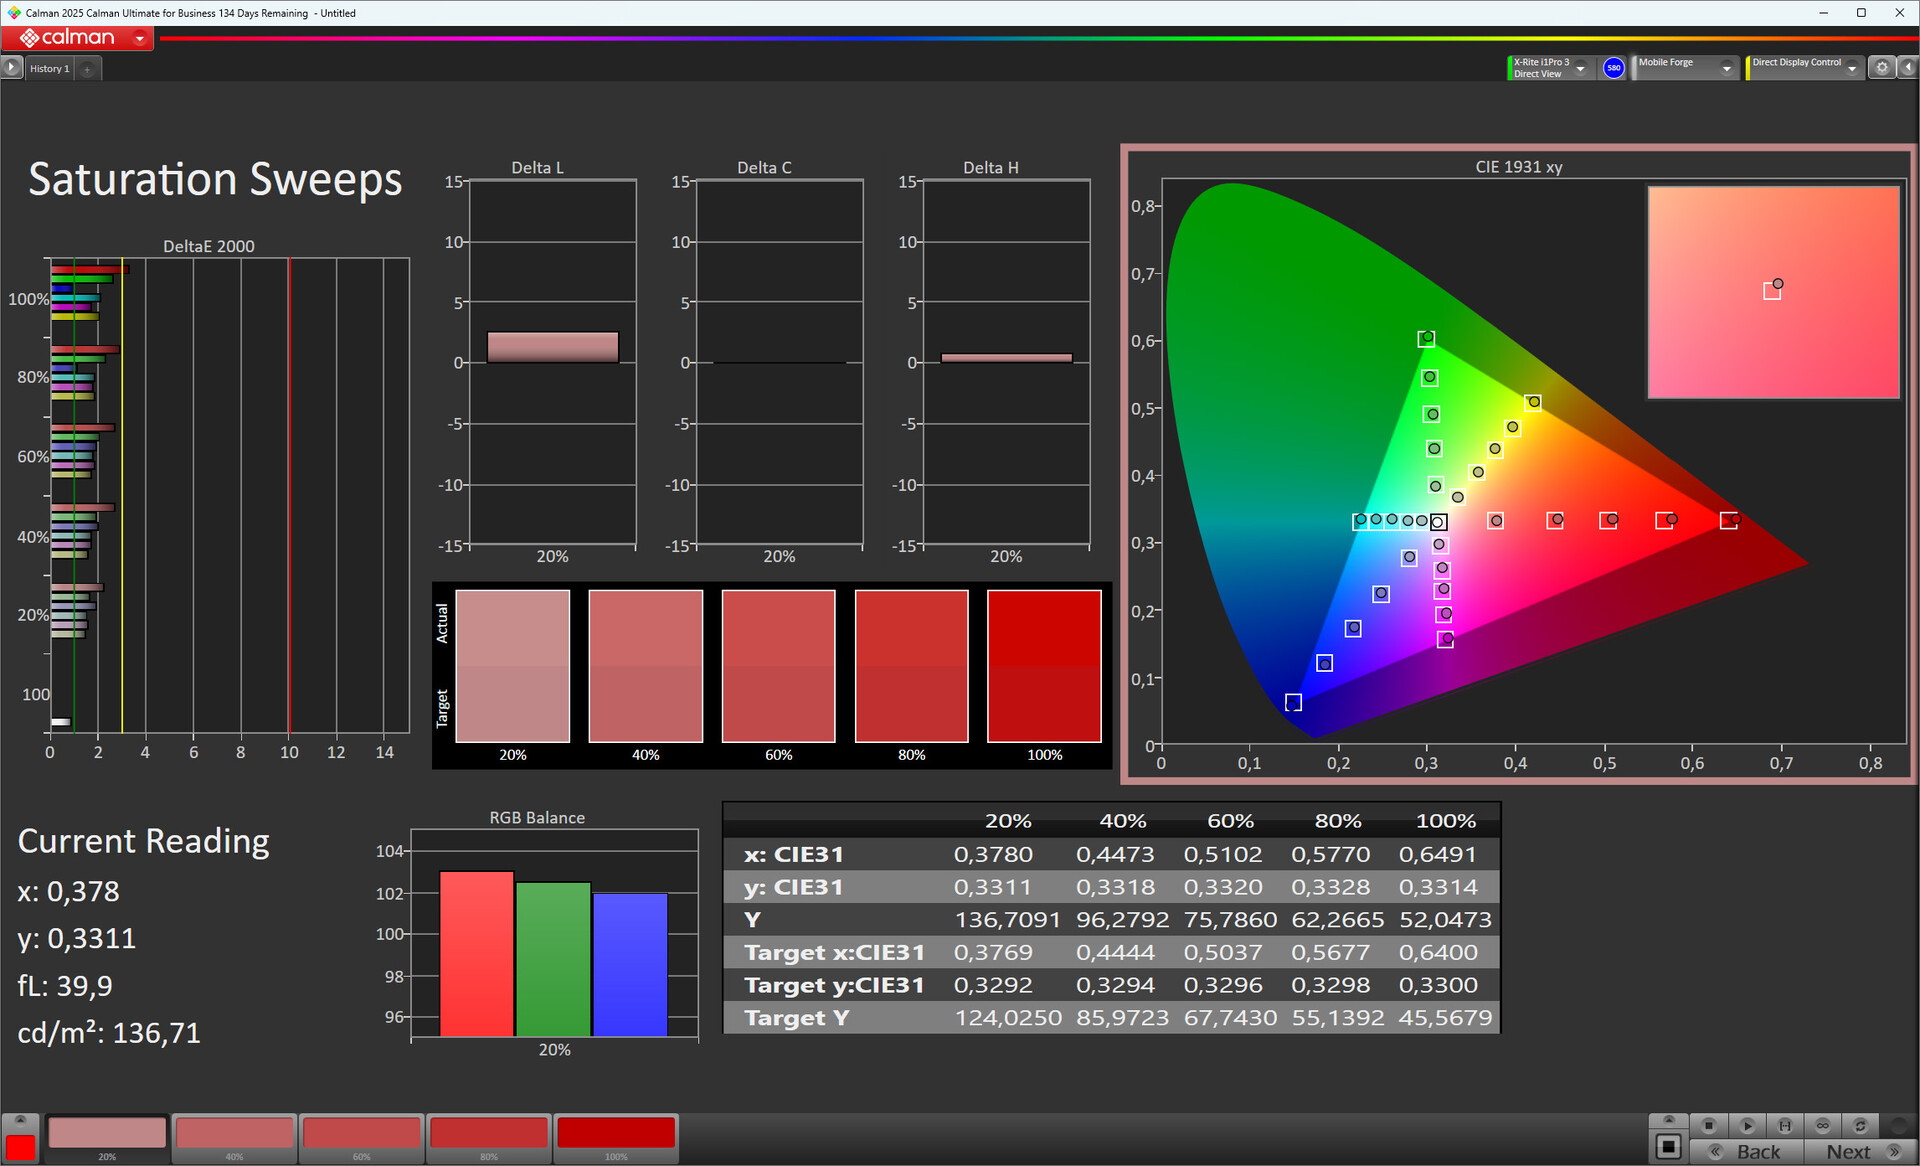The image size is (1920, 1166).
Task: Click the left arrow panel collapse icon
Action: 1907,68
